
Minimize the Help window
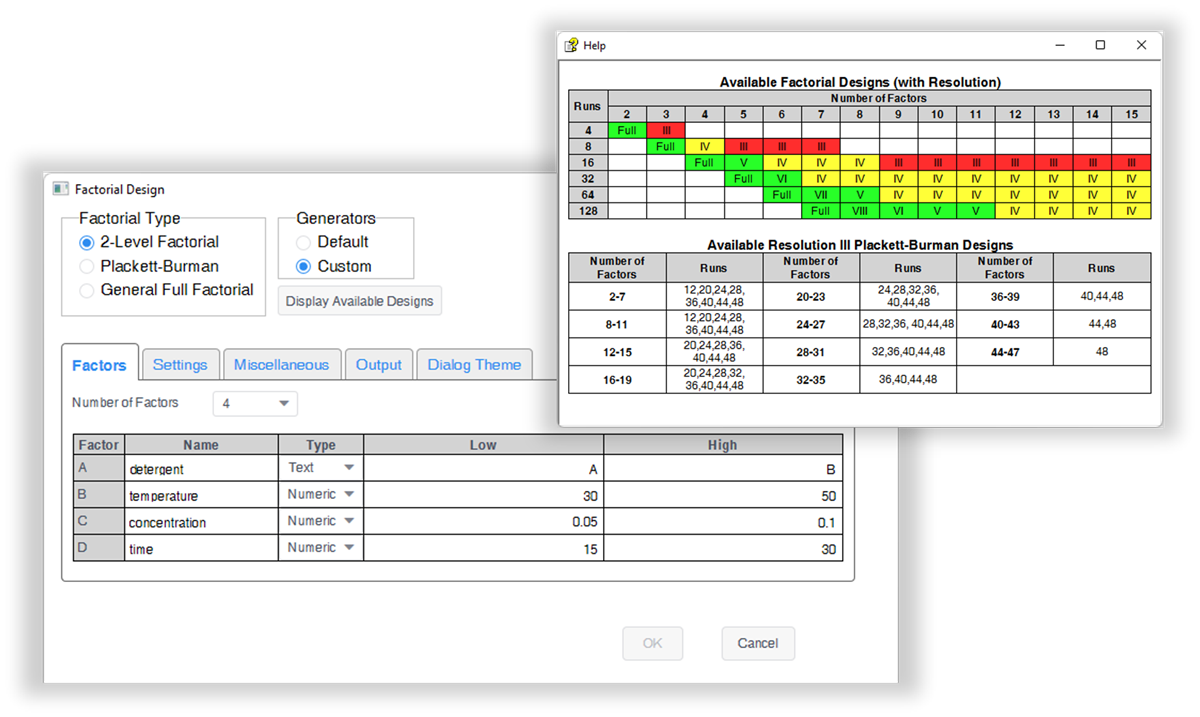point(1059,45)
